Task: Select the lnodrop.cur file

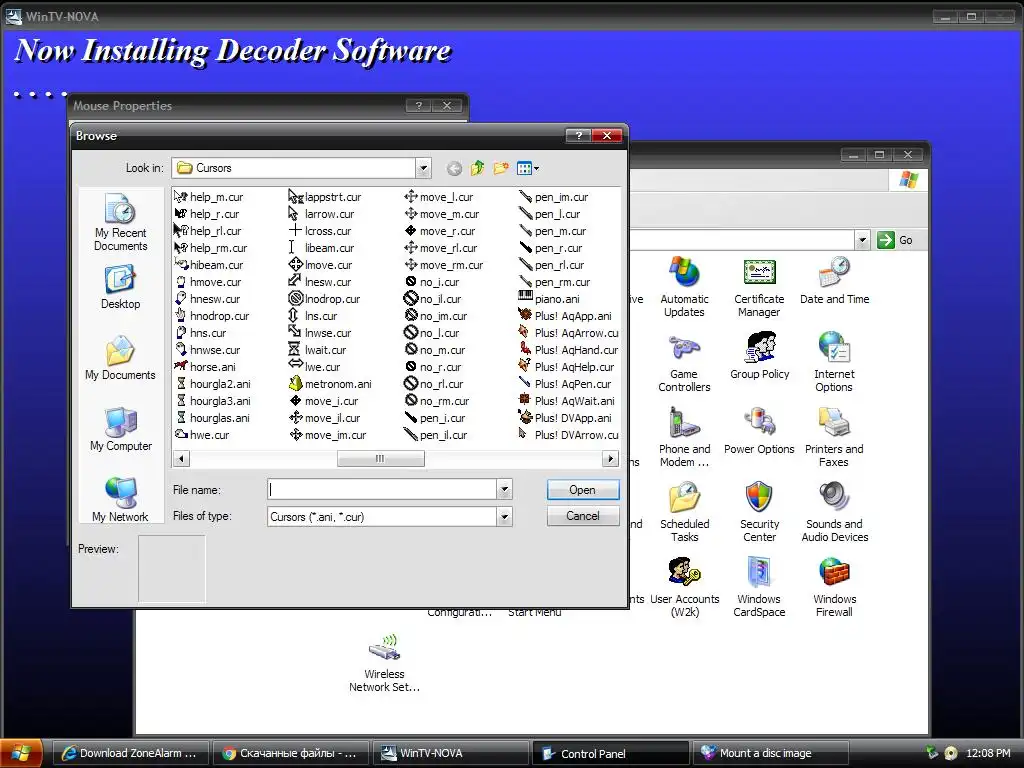Action: click(x=325, y=298)
